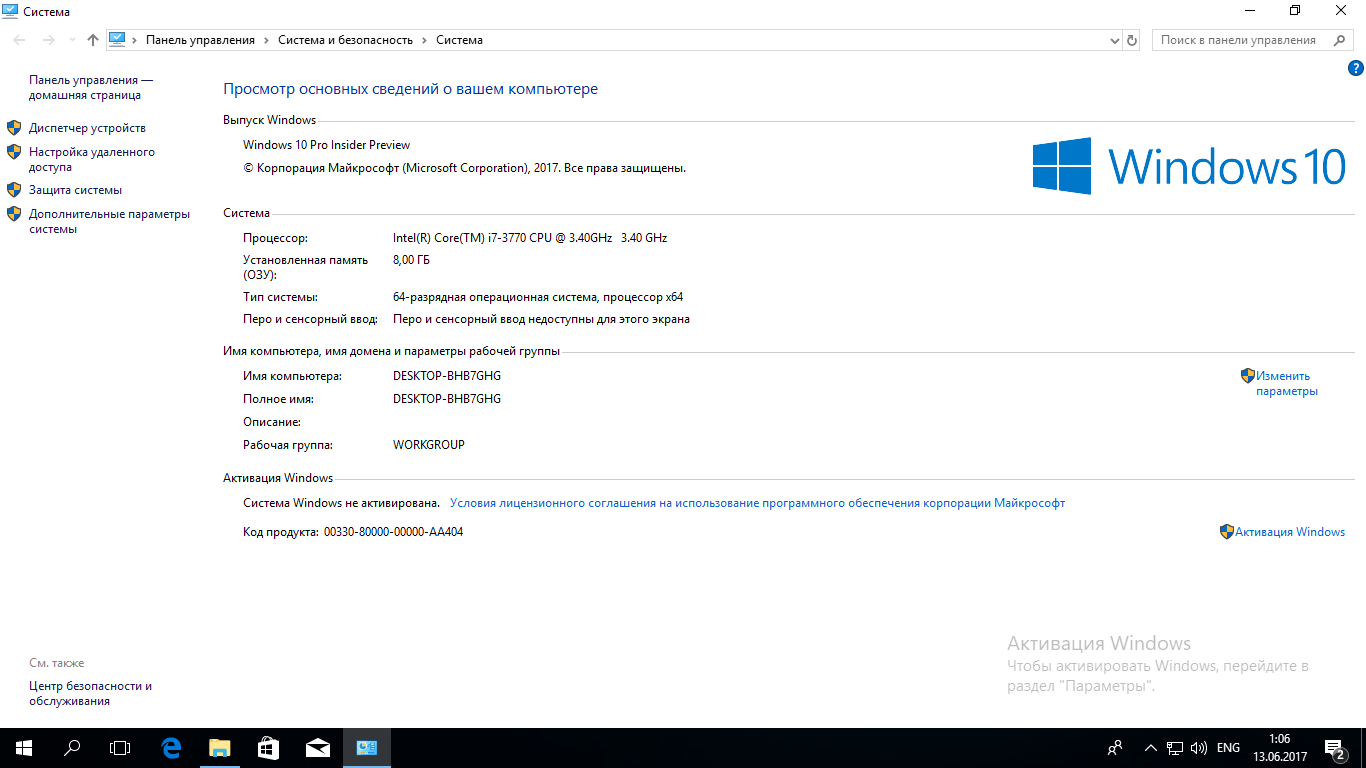This screenshot has height=768, width=1366.
Task: Click DESKTOP-BHB7GHG in the Имя компьютера row
Action: pos(447,376)
